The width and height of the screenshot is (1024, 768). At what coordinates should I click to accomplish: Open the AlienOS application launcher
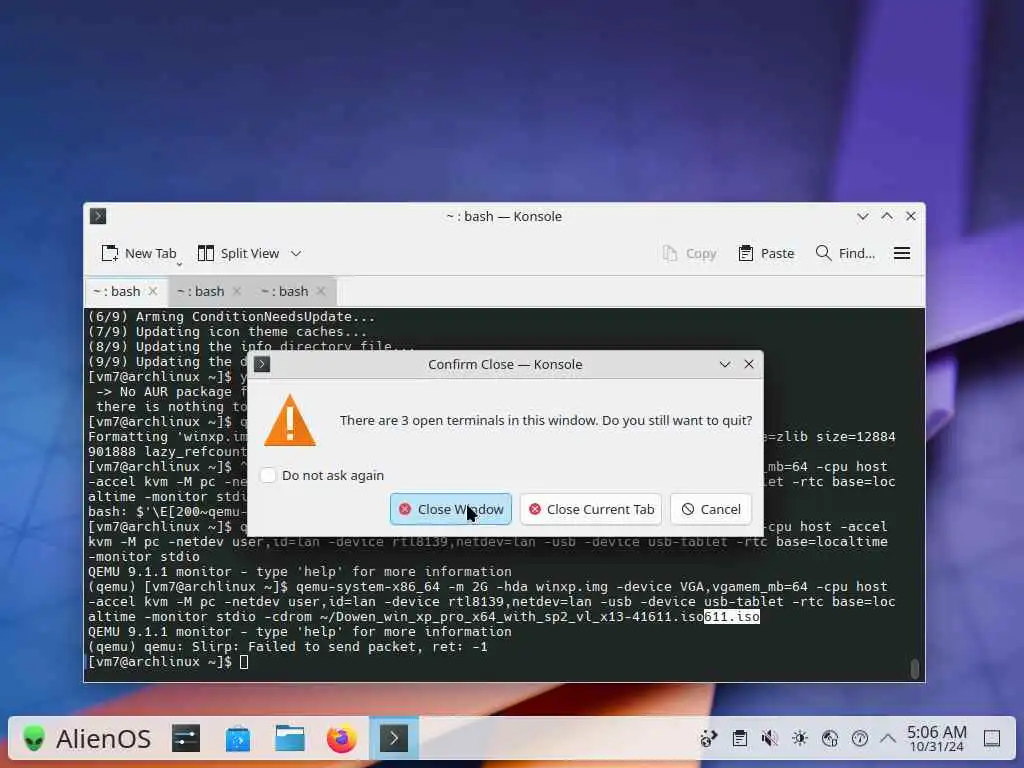click(86, 739)
